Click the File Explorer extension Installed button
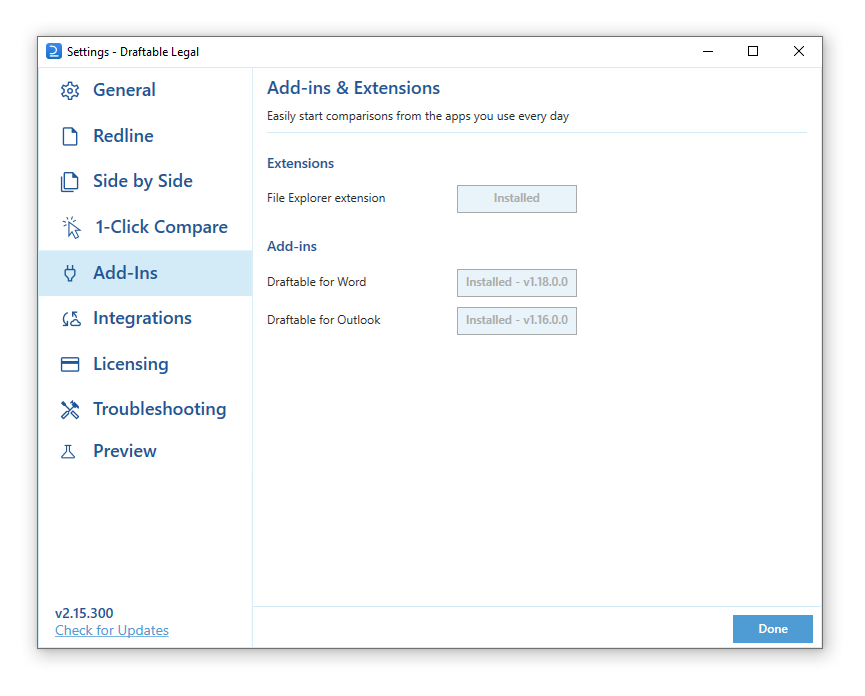865x696 pixels. point(516,199)
